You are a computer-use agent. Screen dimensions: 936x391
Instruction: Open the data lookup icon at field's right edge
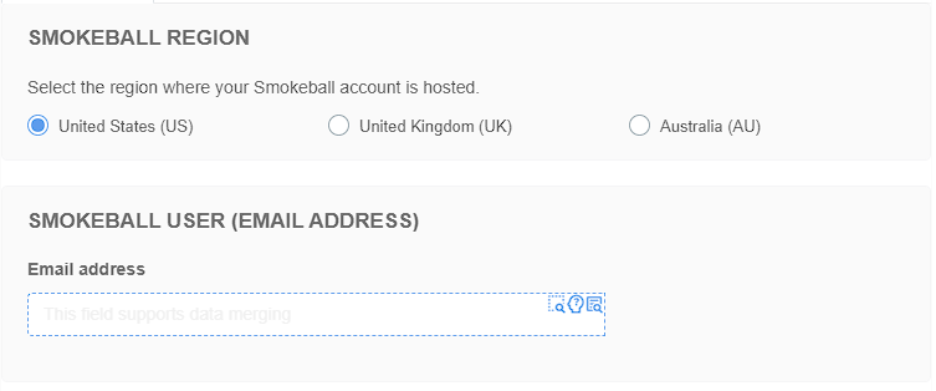coord(594,304)
